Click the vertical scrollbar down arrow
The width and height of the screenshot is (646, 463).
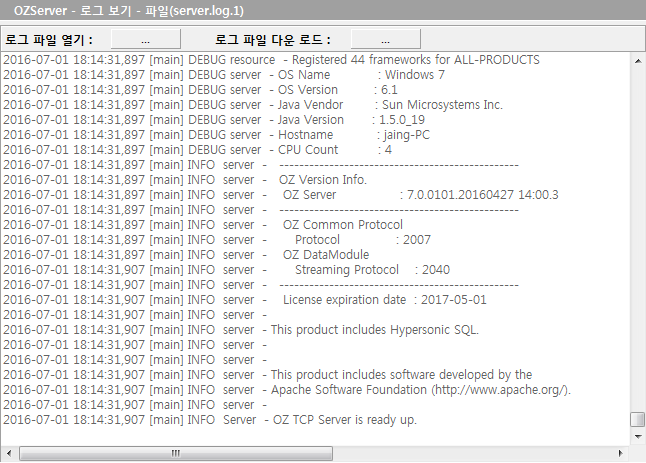coord(638,437)
